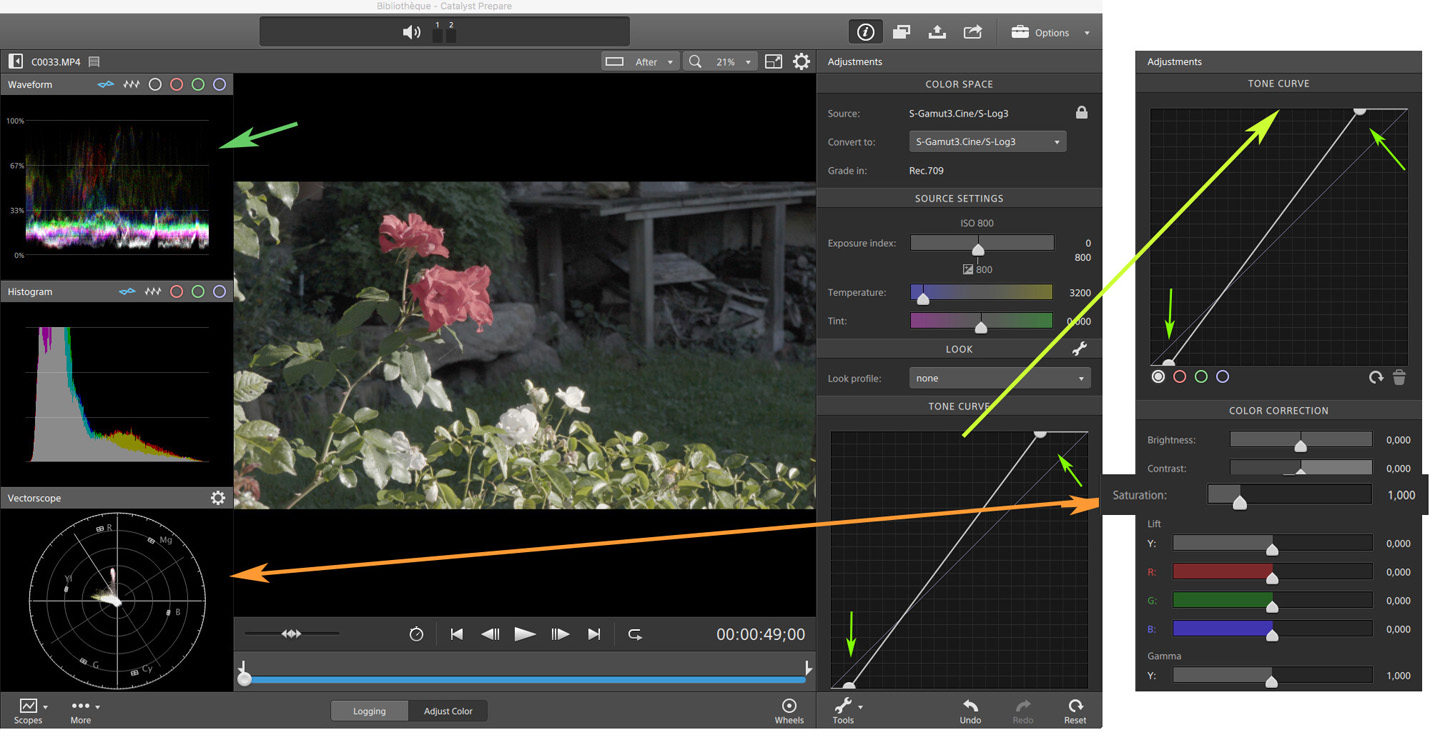Enable green channel in Waveform scope
Viewport: 1430px width, 750px height.
pos(198,85)
